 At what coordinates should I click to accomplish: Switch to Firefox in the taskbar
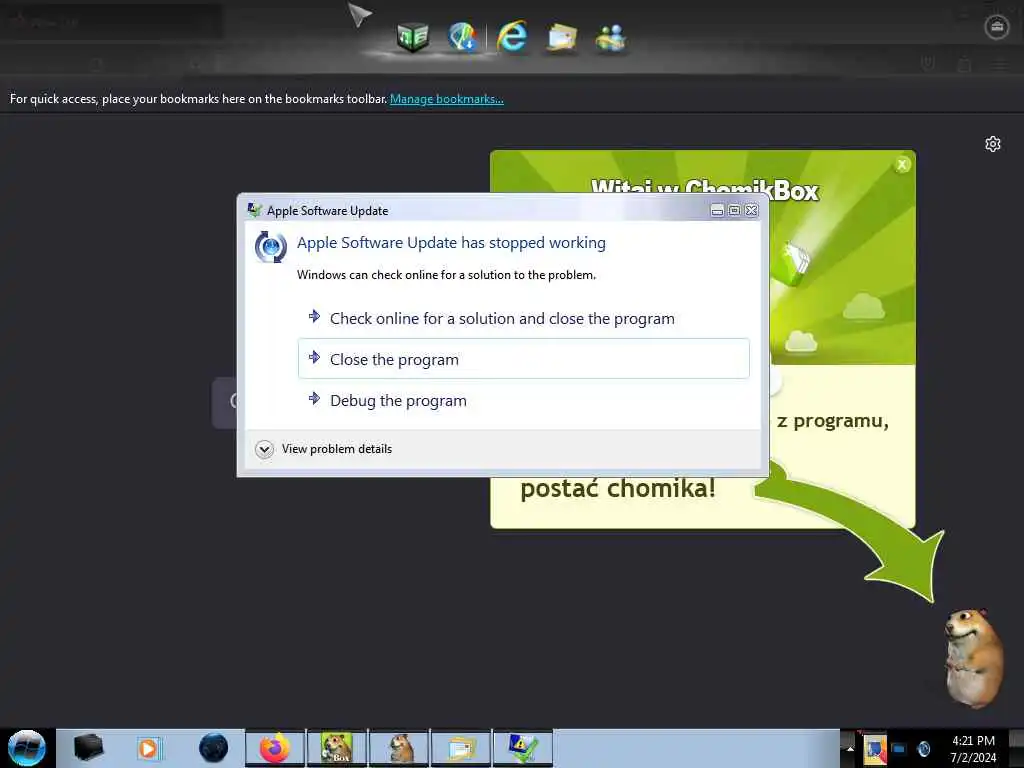click(275, 748)
